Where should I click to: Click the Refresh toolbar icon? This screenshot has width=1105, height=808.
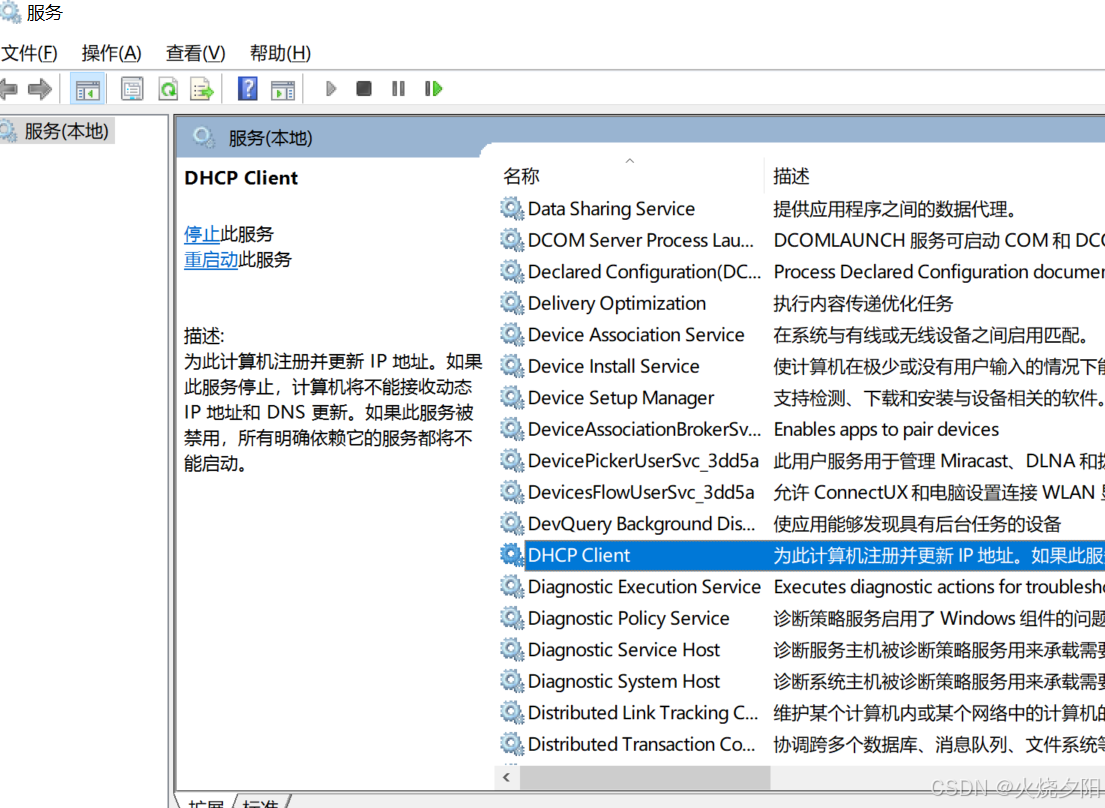168,89
